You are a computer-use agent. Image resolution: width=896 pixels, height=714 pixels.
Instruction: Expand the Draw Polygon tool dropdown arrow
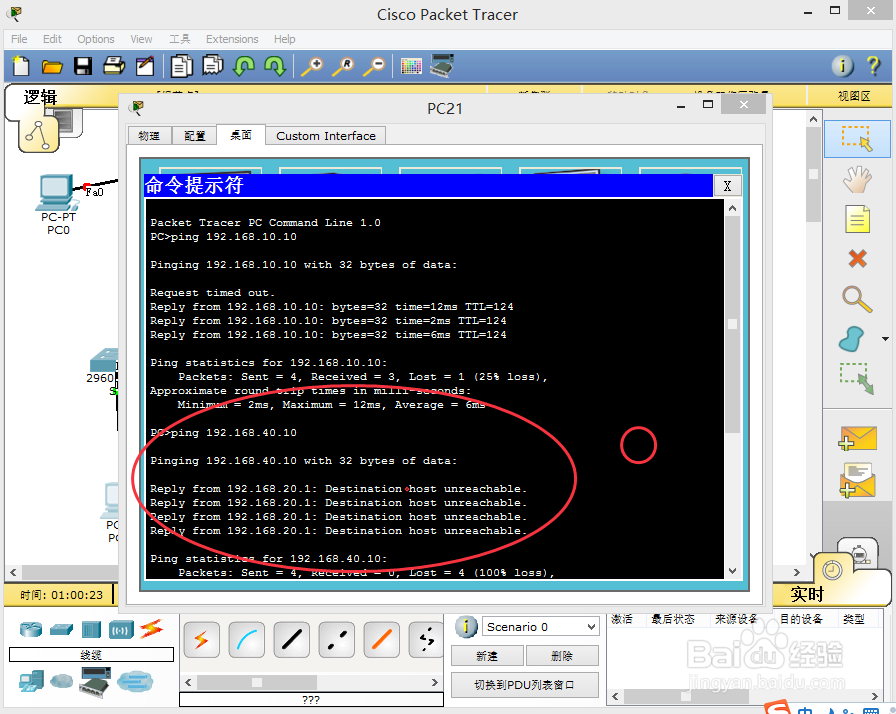tap(885, 339)
